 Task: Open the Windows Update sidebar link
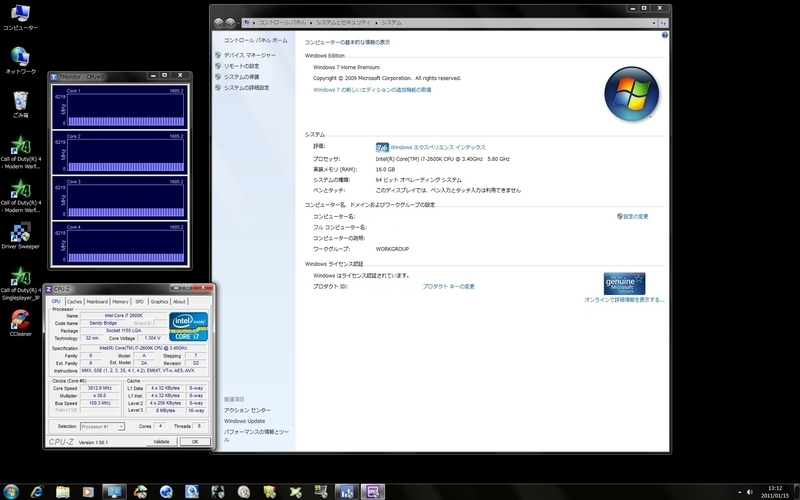[x=244, y=421]
